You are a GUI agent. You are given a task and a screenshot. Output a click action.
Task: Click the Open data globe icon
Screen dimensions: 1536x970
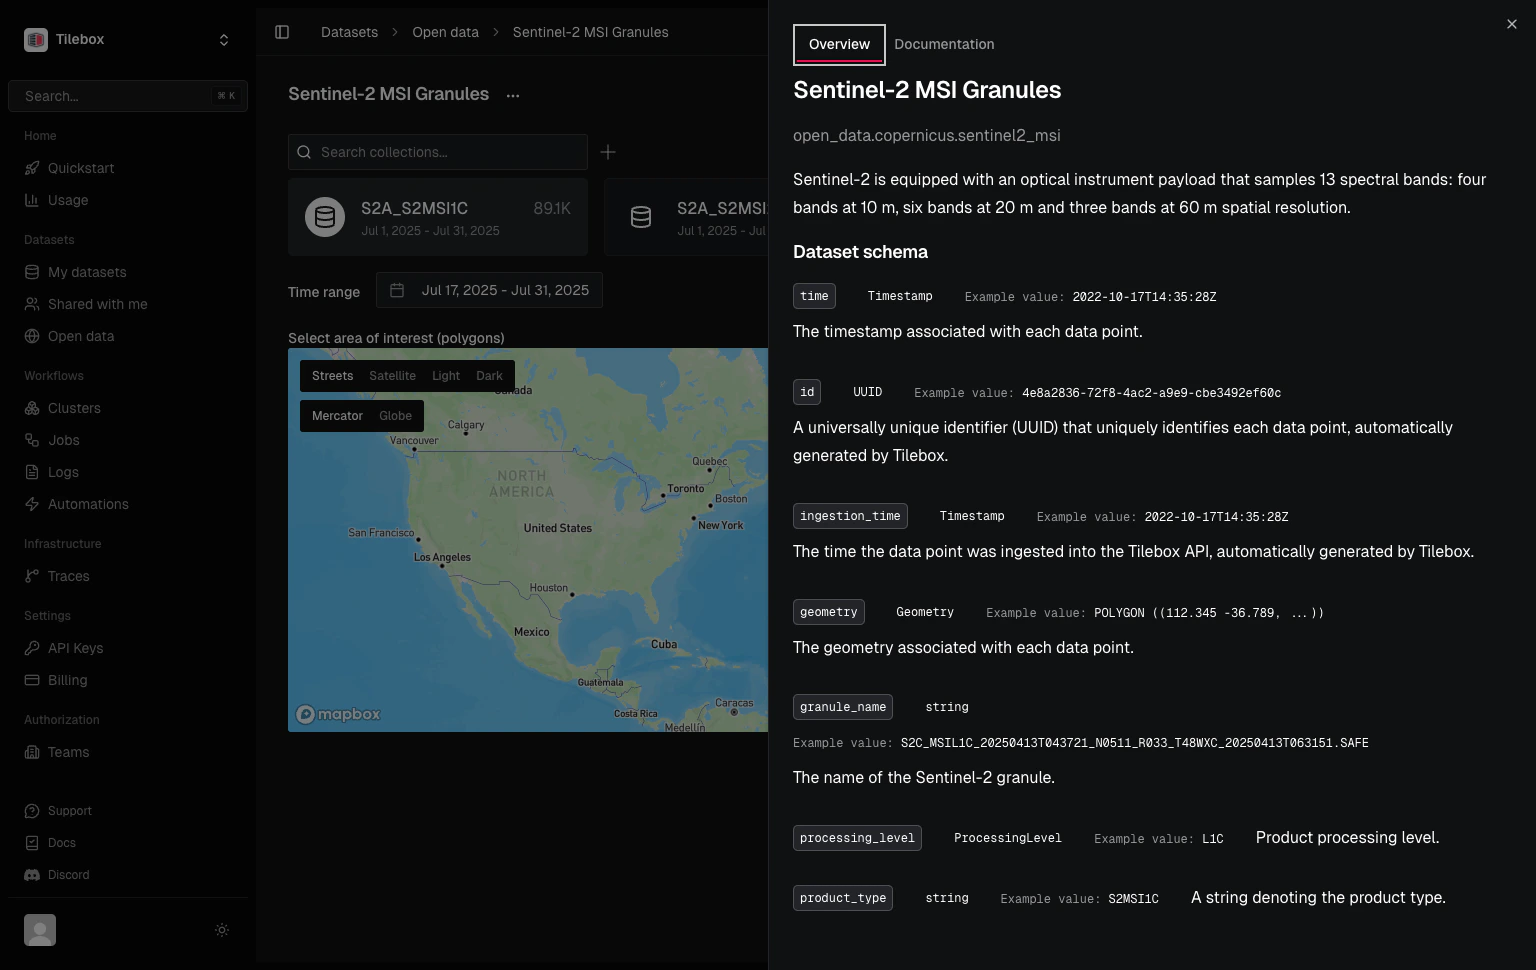[x=32, y=336]
